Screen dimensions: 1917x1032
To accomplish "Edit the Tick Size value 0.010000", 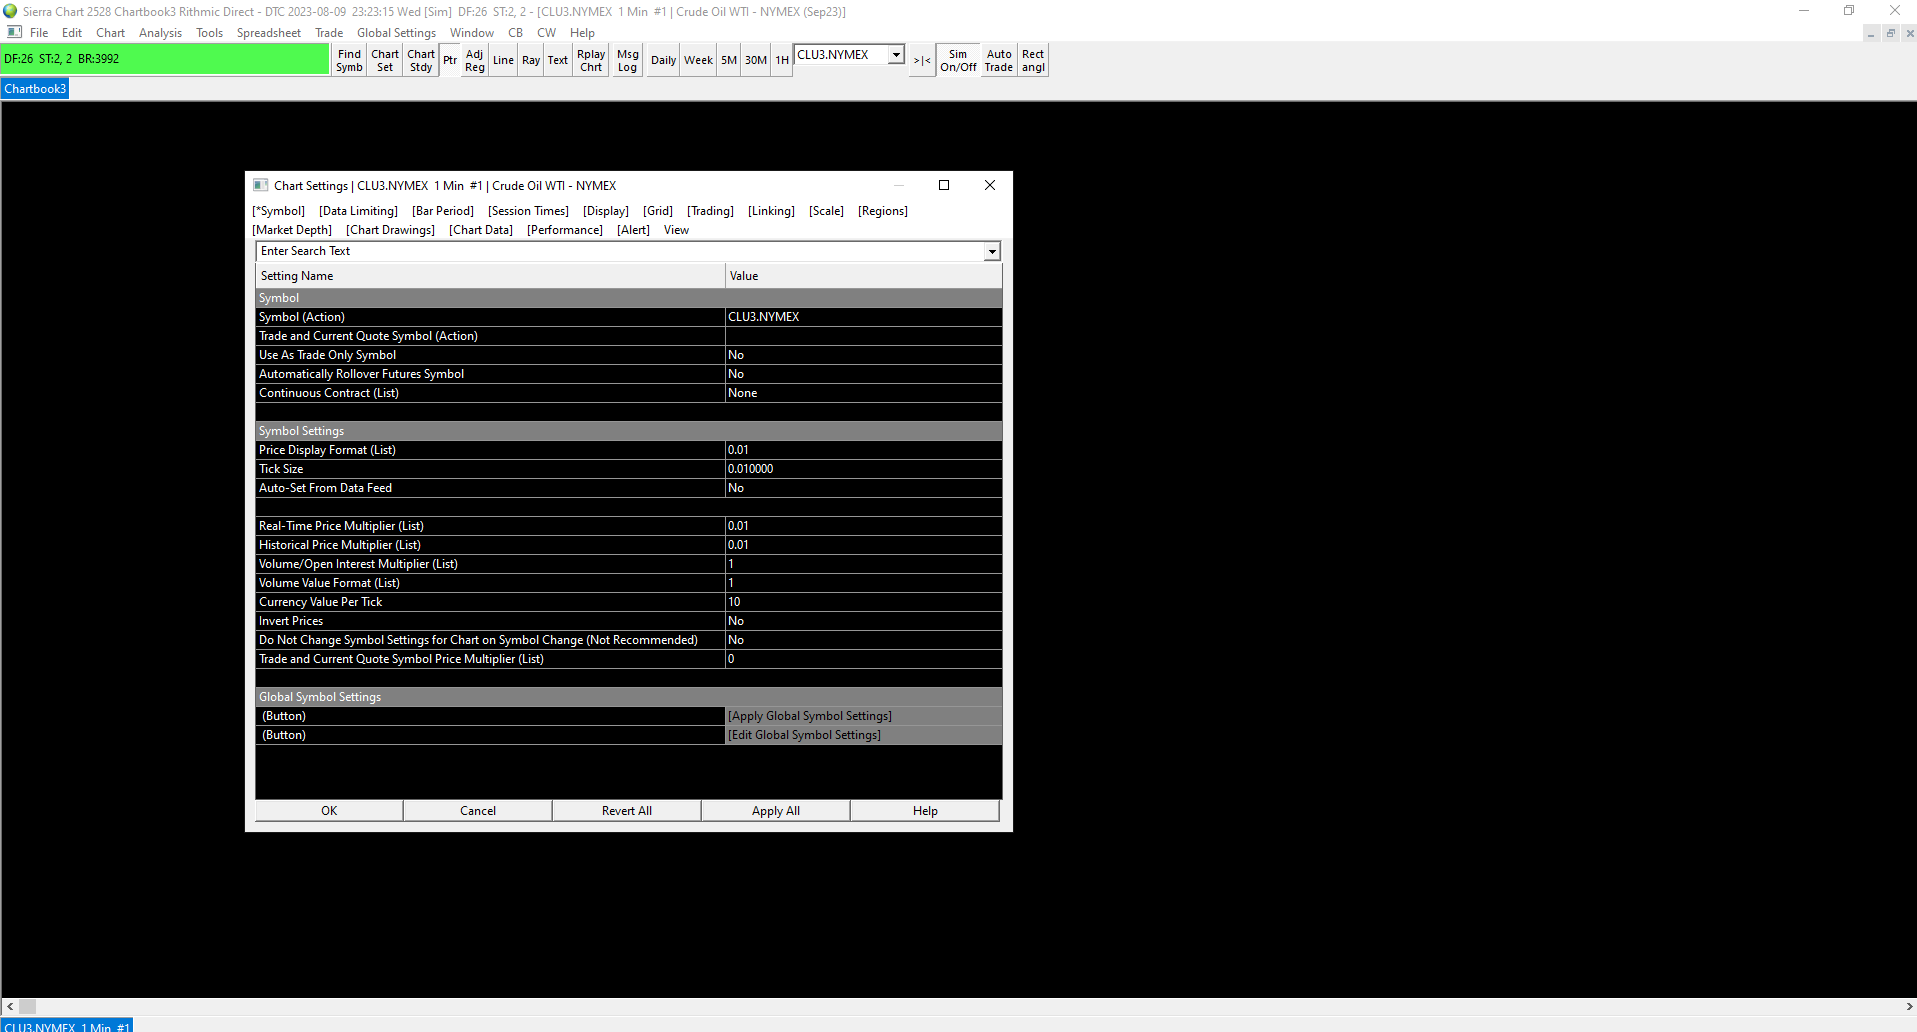I will tap(864, 469).
